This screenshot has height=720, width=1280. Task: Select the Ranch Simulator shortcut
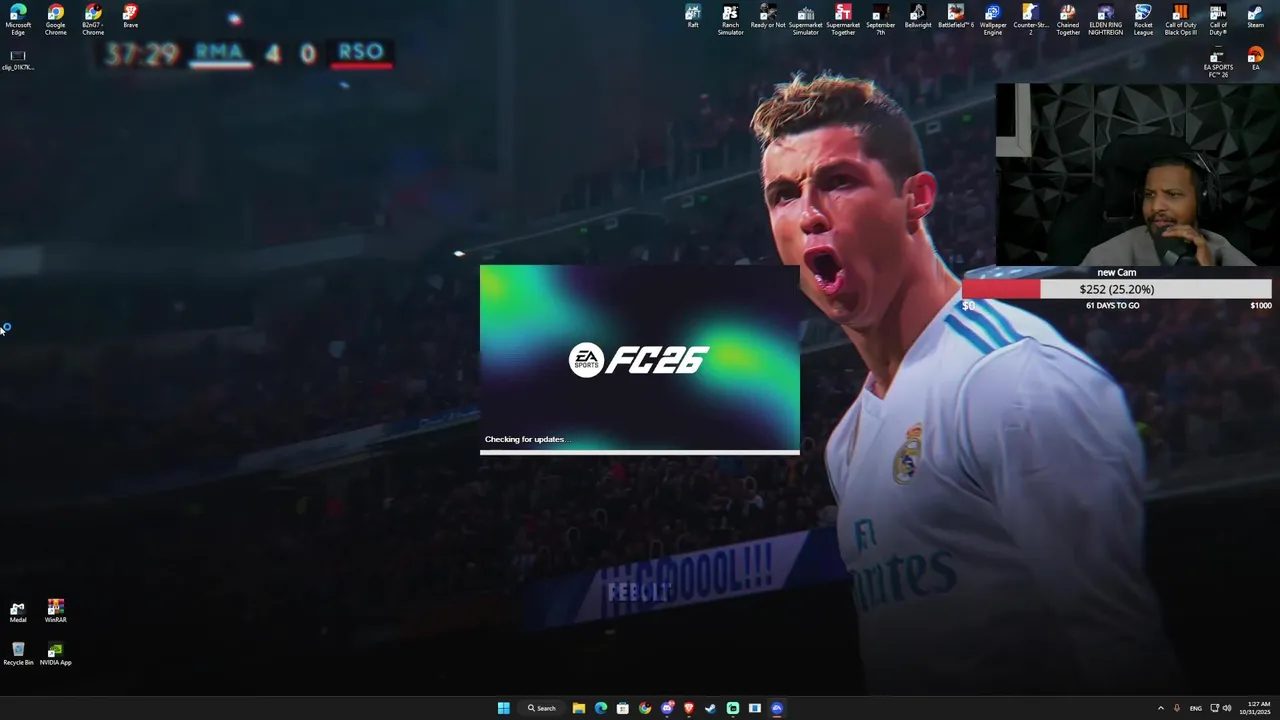pos(730,19)
